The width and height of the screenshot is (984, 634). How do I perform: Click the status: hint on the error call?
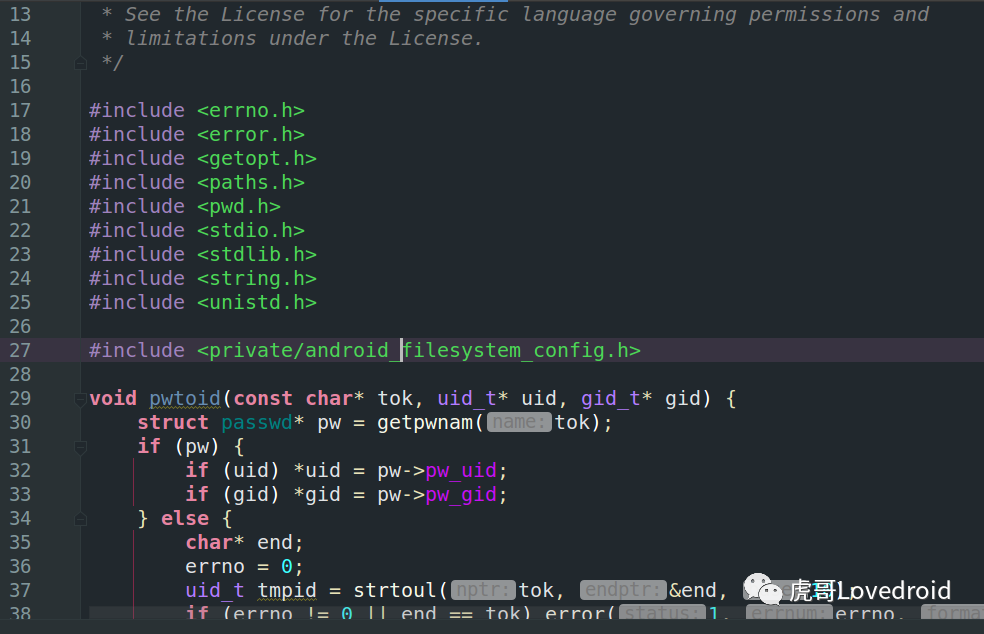662,614
